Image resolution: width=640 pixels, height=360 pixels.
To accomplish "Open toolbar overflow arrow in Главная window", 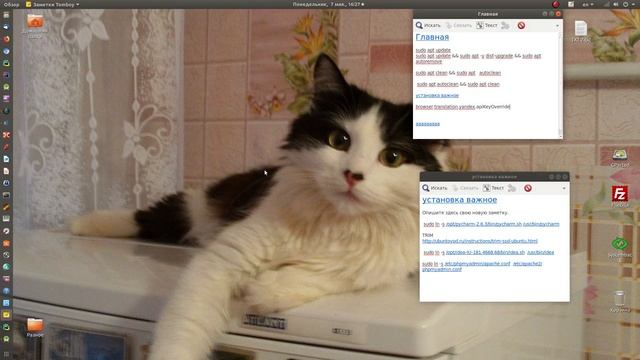I will (558, 26).
